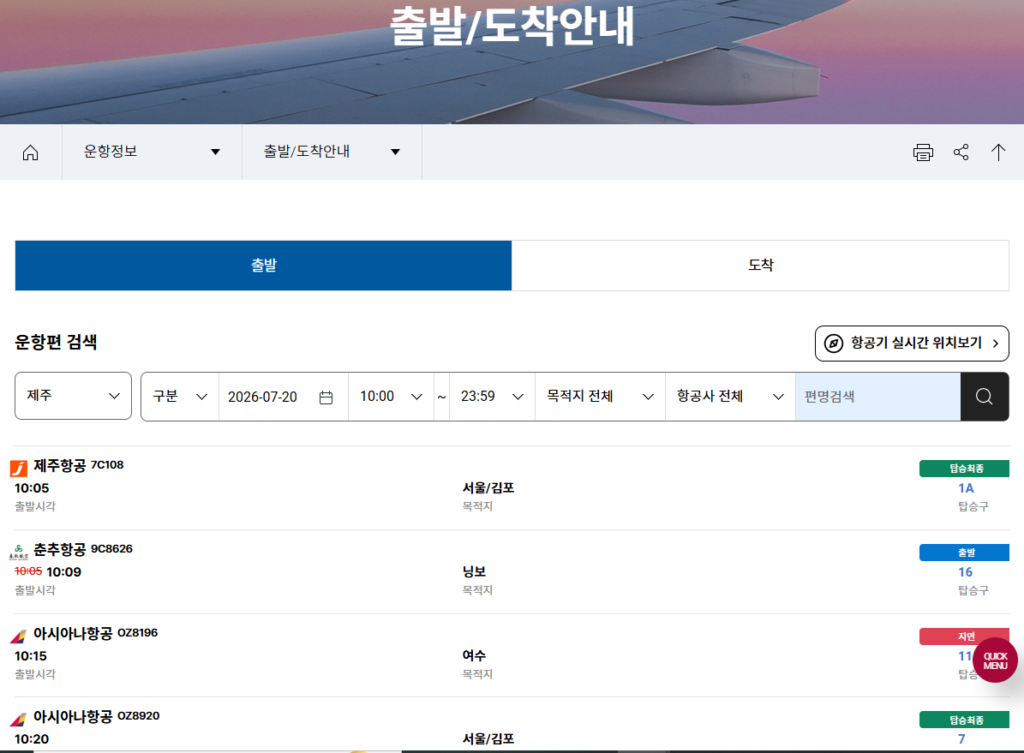
Task: Click the 탑승최종 badge for OZ8920
Action: [x=964, y=720]
